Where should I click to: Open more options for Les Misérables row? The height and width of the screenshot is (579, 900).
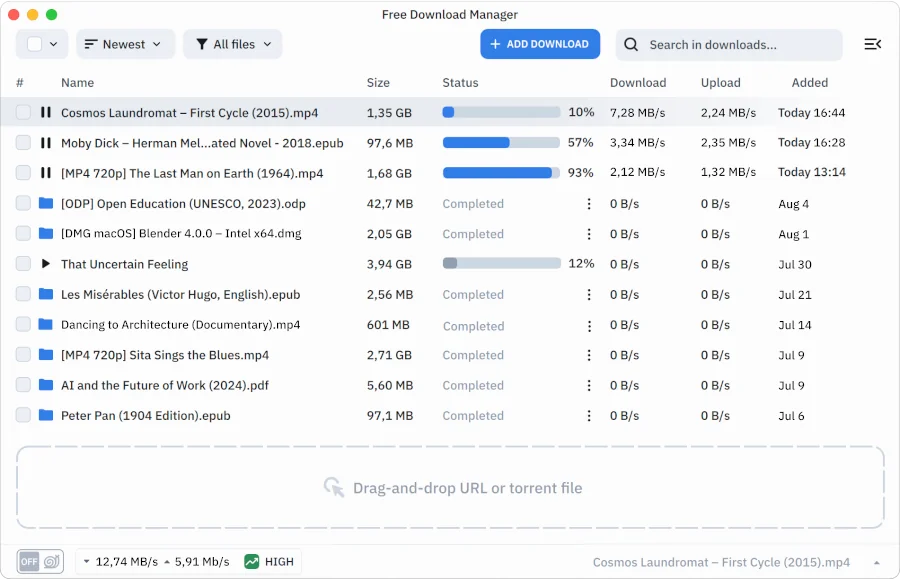coord(589,295)
